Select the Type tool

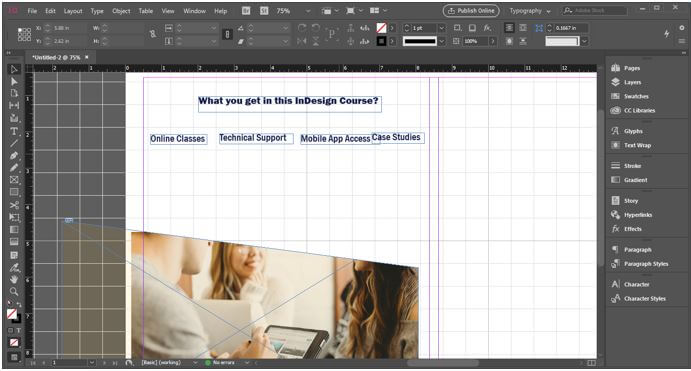14,131
